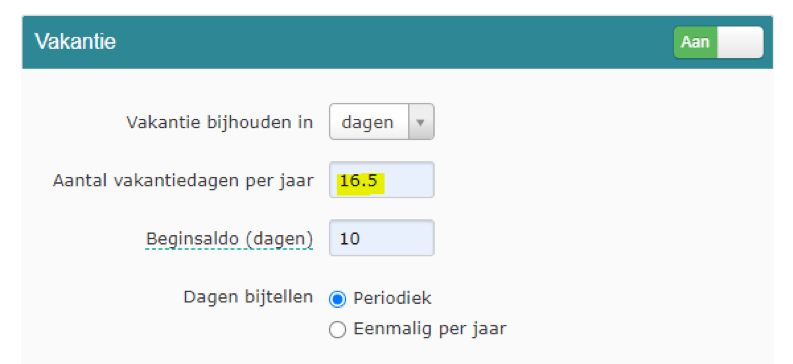
Task: Select the Periodiek radio button
Action: click(337, 299)
